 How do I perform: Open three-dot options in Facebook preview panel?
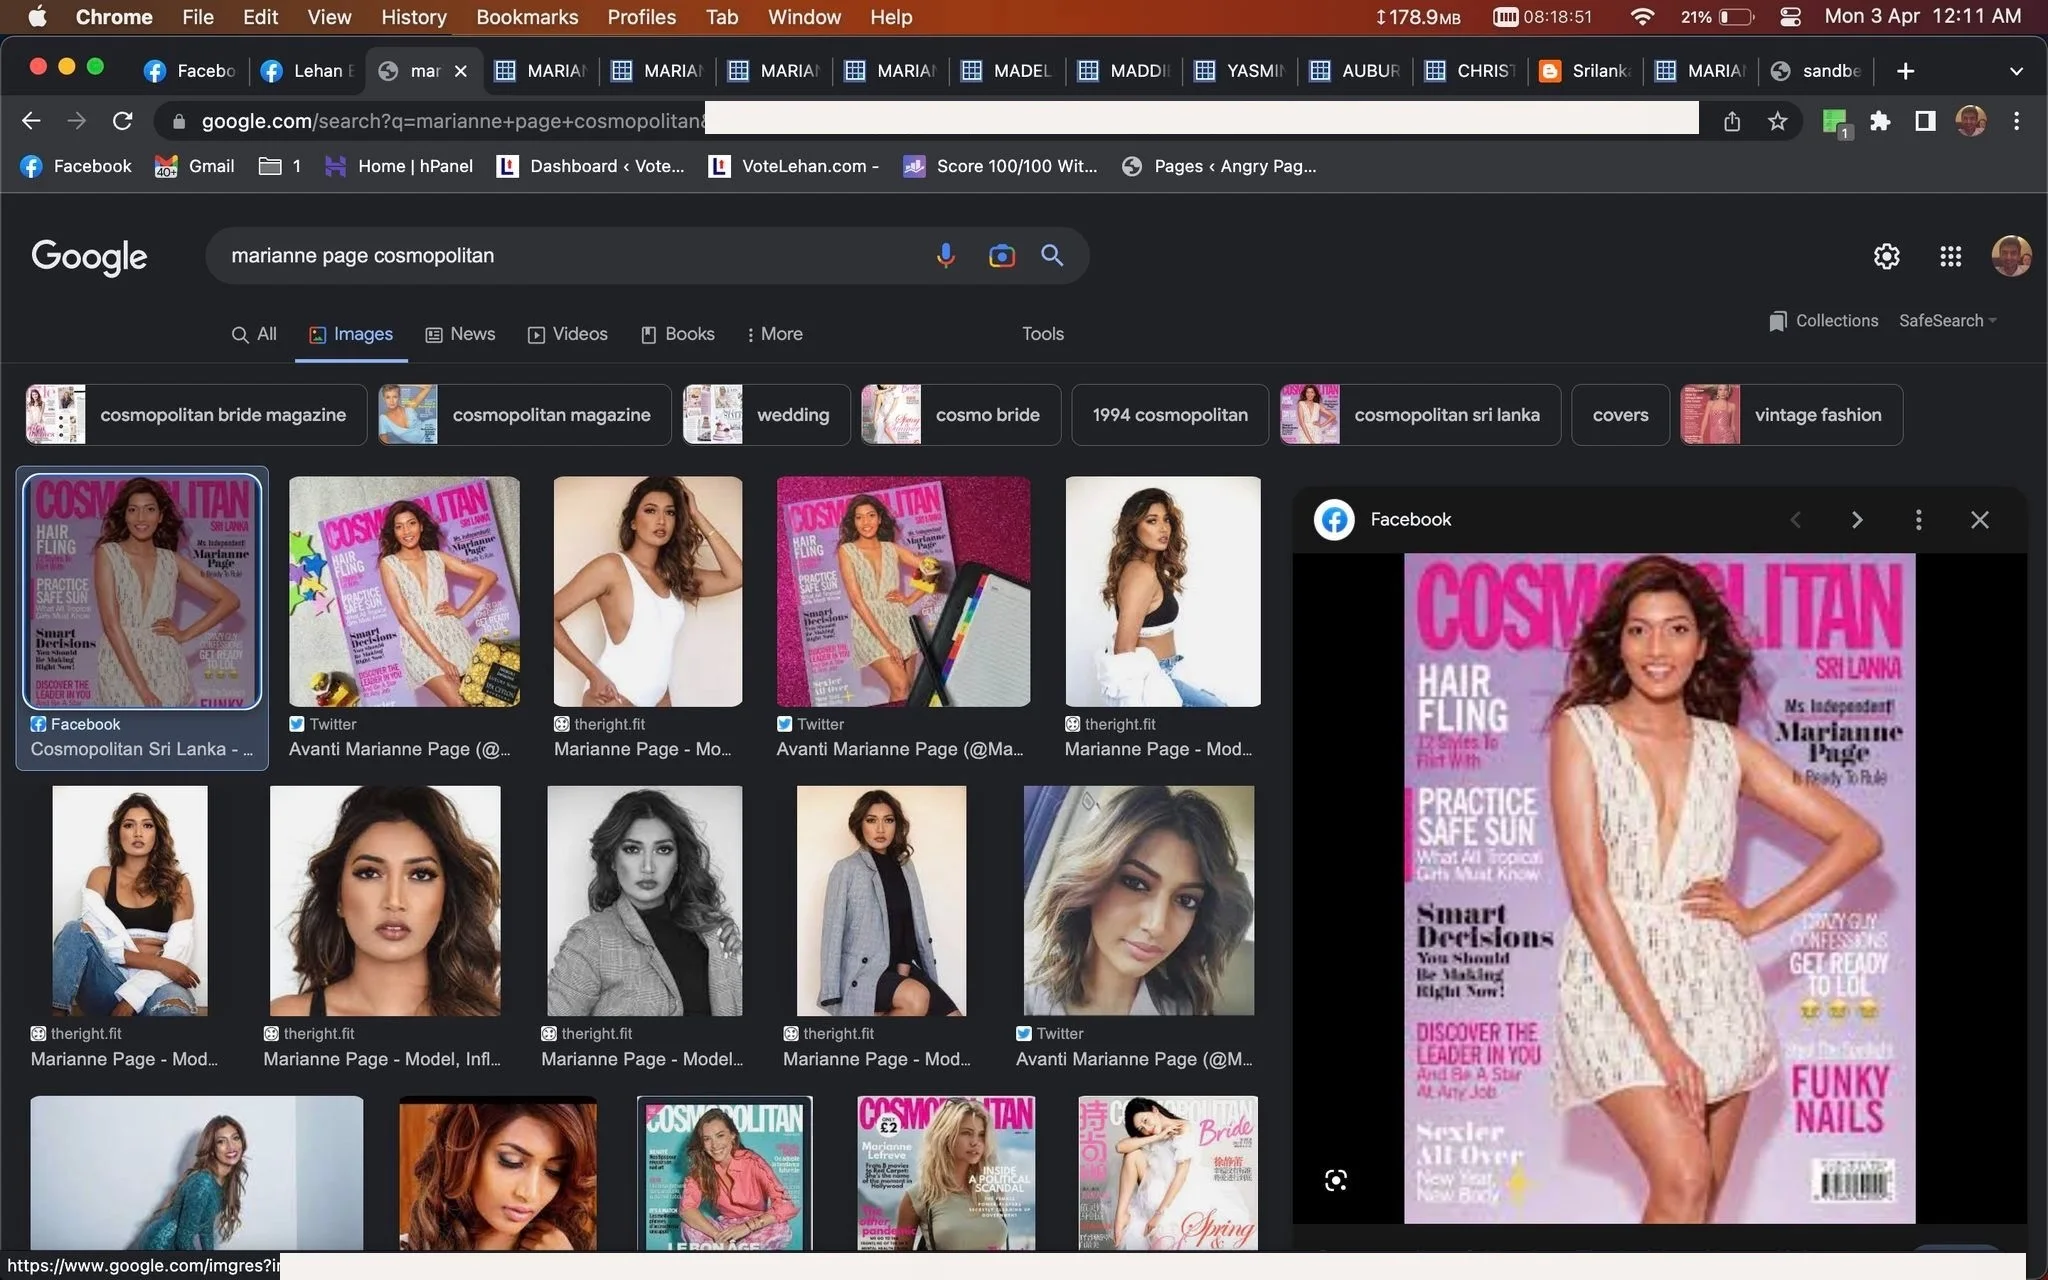[x=1918, y=520]
